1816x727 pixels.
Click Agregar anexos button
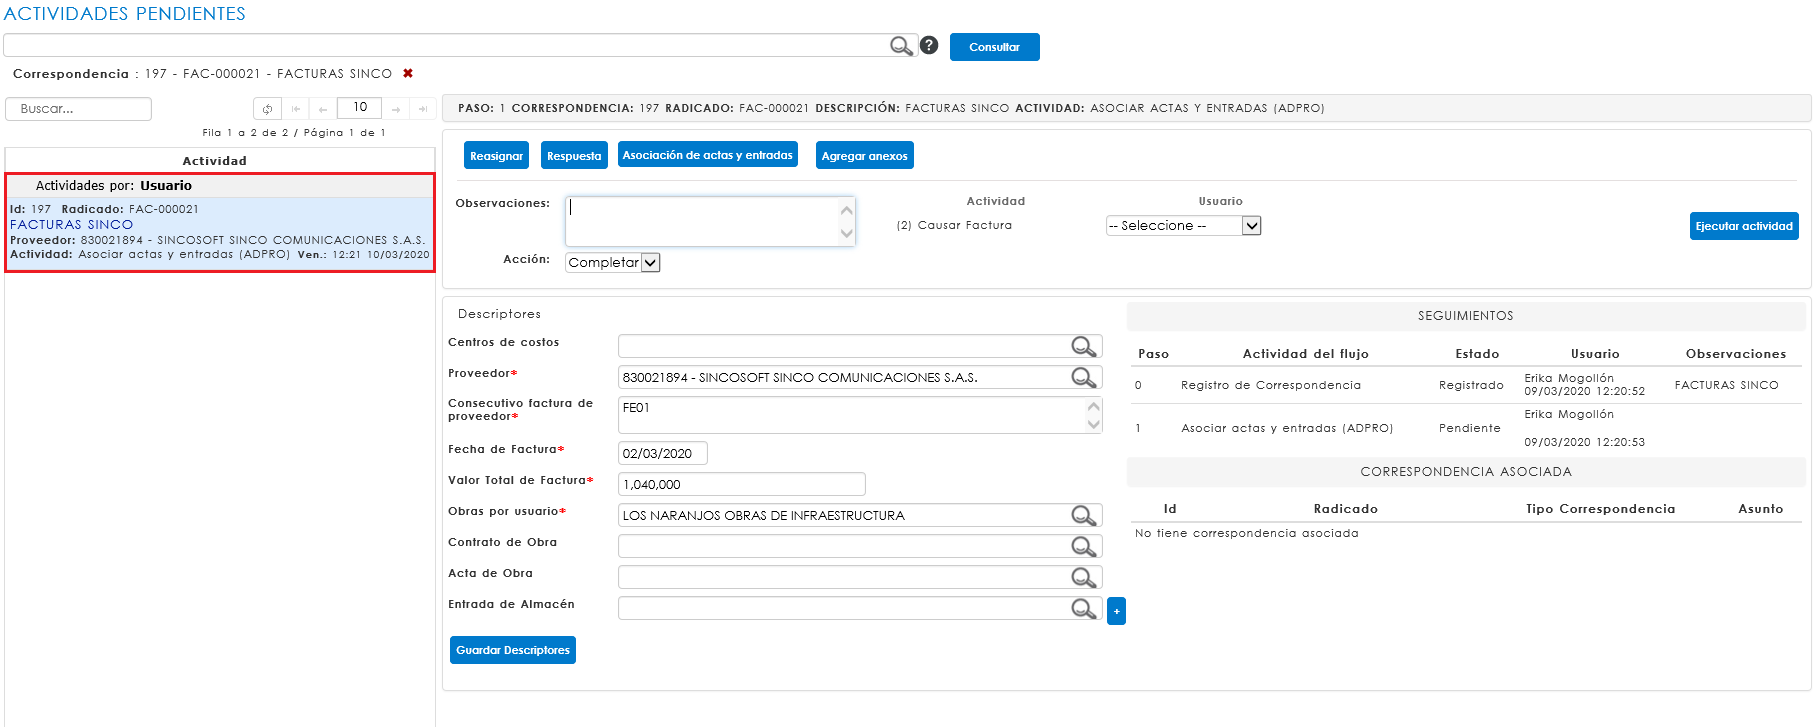tap(864, 155)
